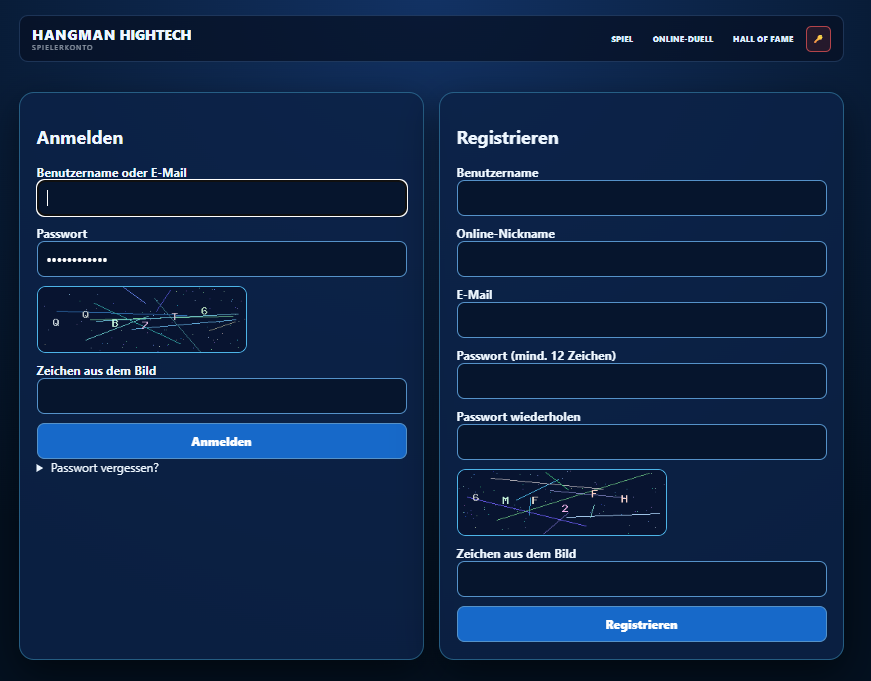This screenshot has height=681, width=871.
Task: Click the Anmelden heading text
Action: coord(80,138)
